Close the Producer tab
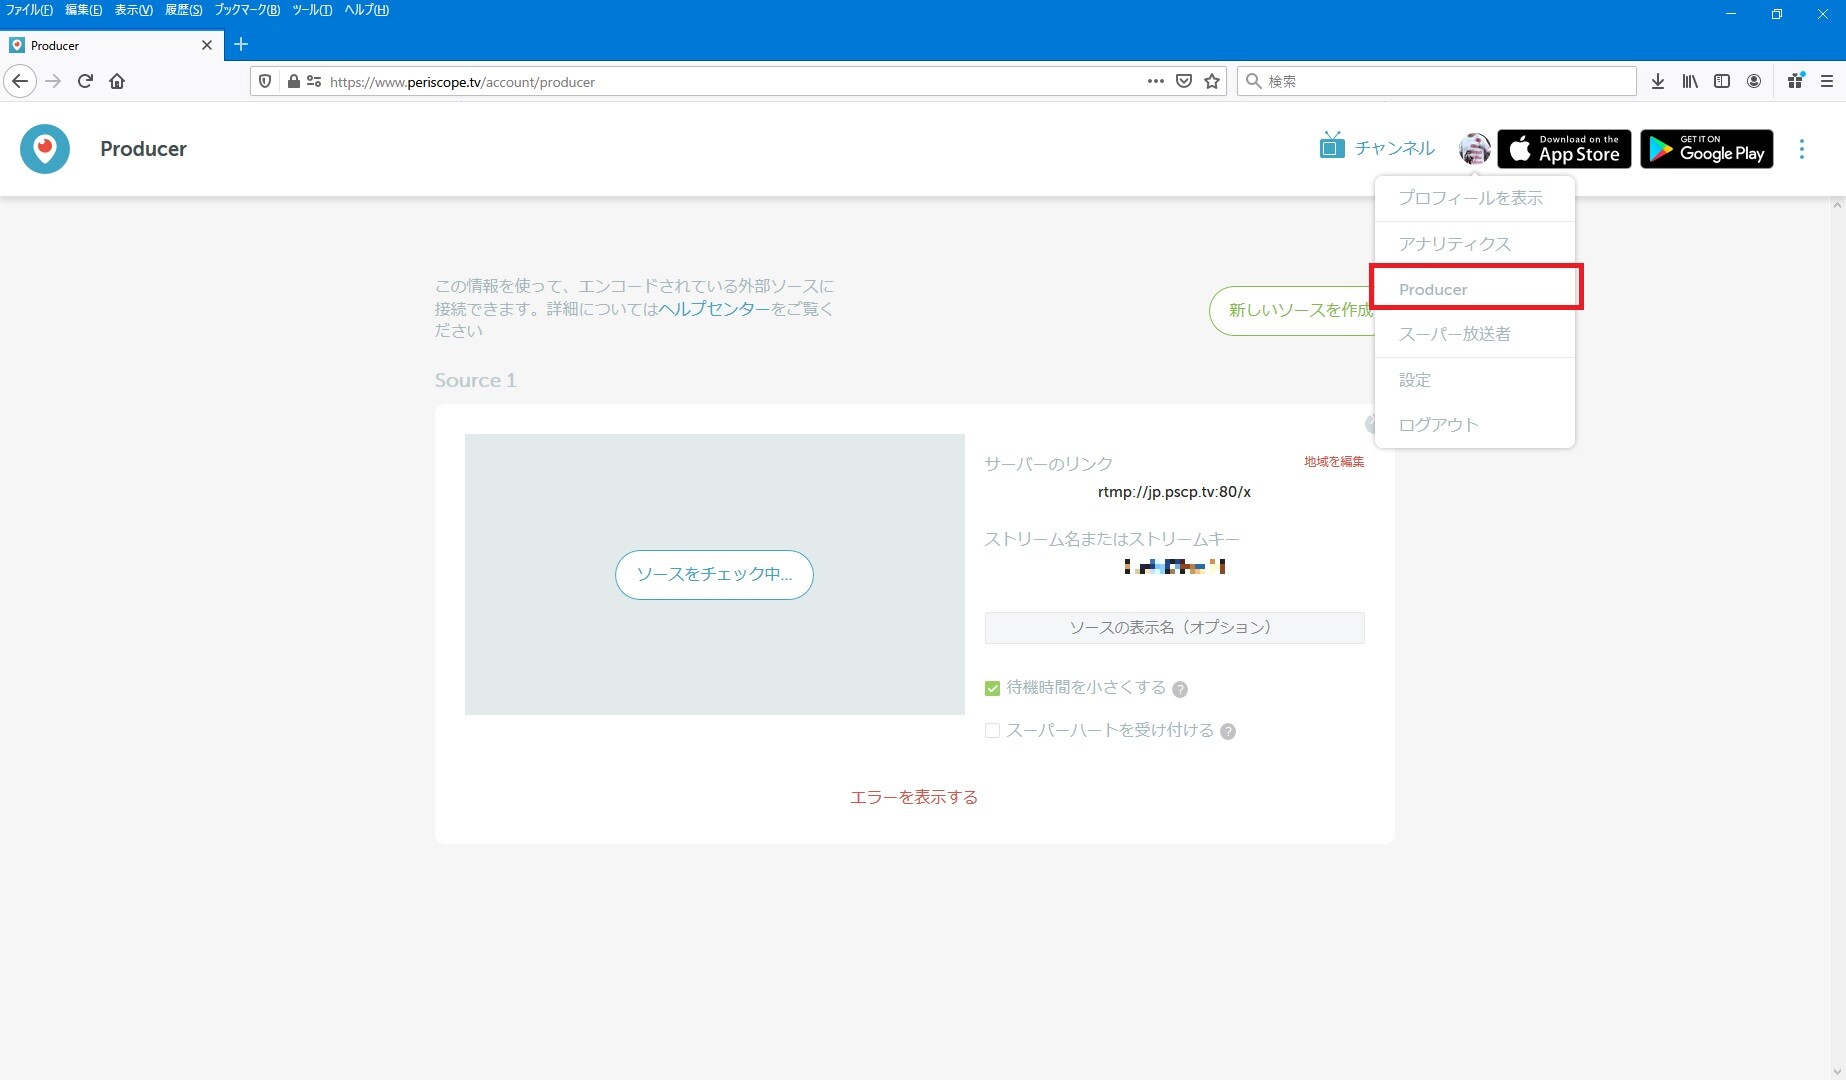 pos(207,45)
